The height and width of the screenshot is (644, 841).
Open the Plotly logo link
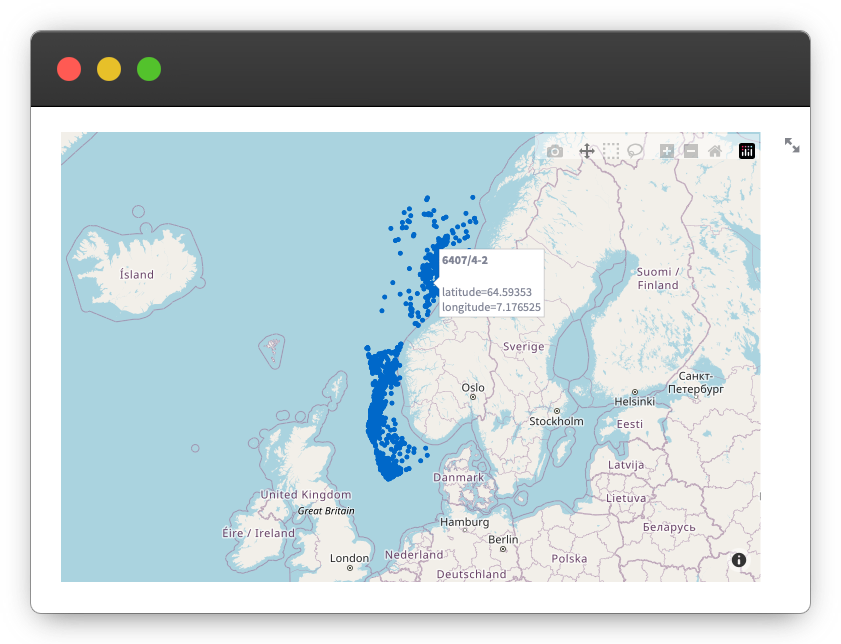coord(747,151)
